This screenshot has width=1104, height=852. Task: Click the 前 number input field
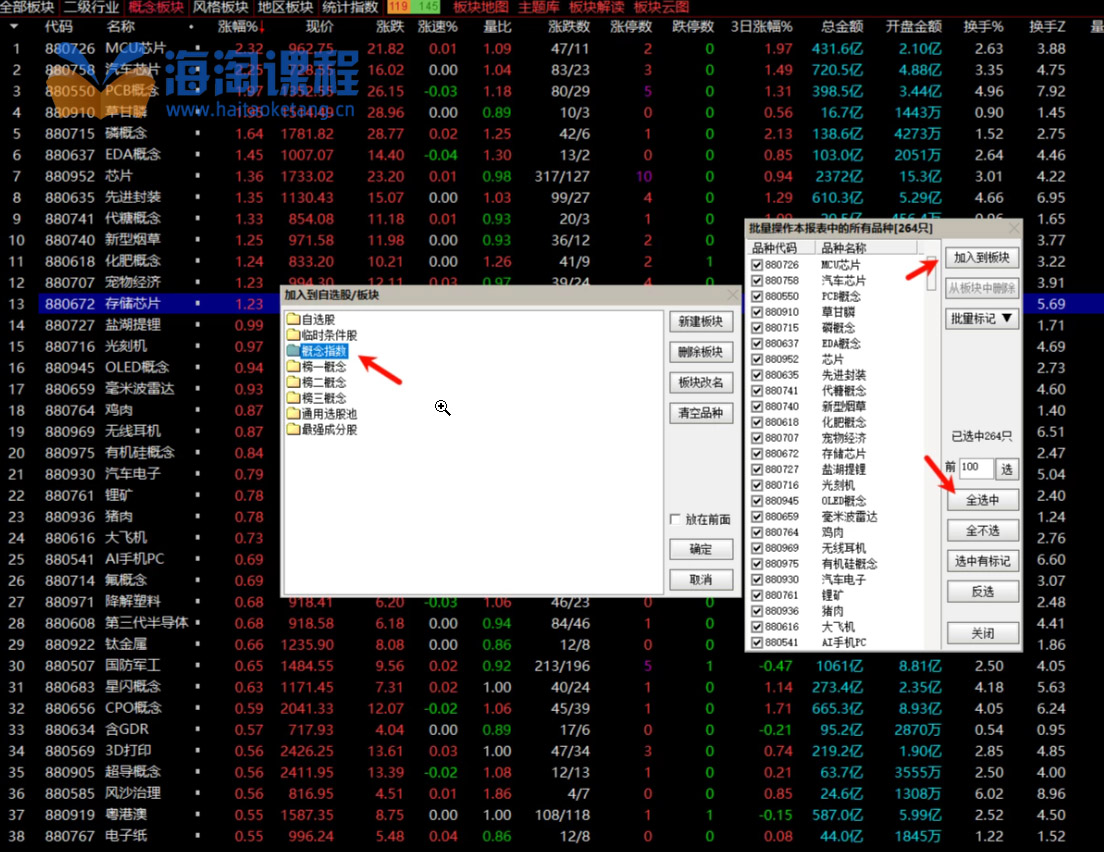point(975,468)
